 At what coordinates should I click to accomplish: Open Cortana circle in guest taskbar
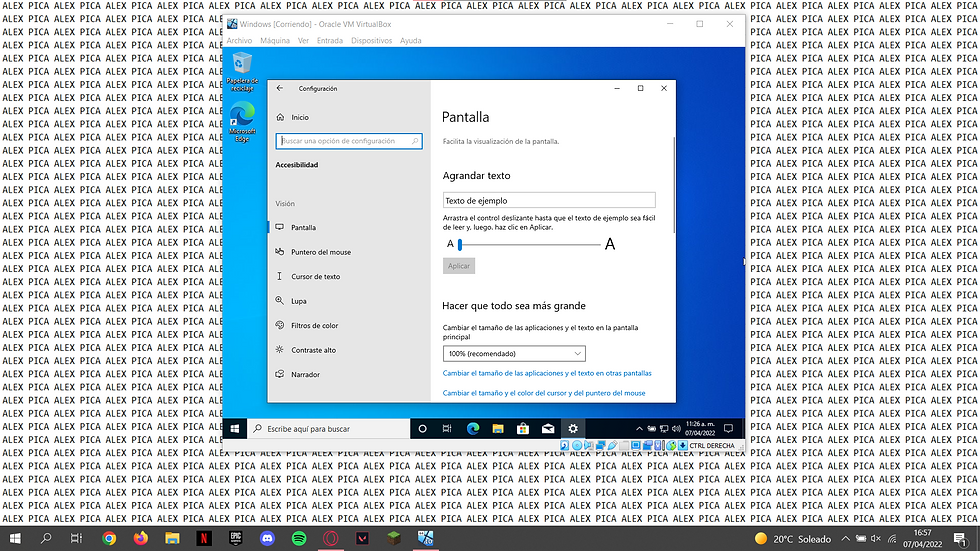point(422,429)
